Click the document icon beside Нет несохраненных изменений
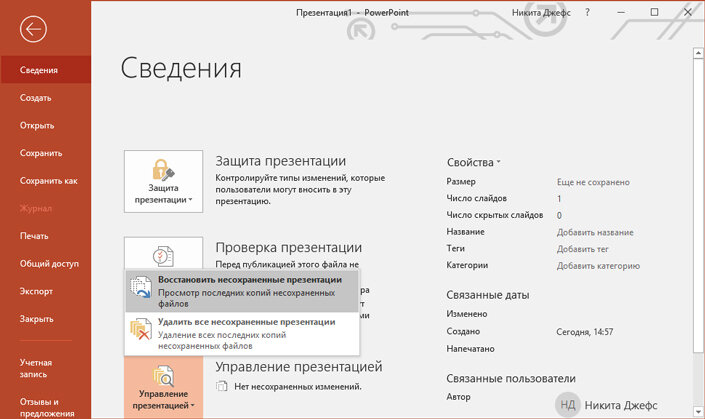Screen dimensions: 705x419 tap(222, 386)
